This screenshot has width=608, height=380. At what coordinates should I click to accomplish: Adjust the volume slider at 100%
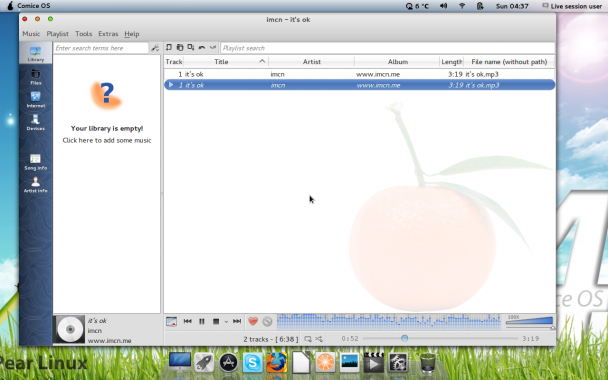529,321
